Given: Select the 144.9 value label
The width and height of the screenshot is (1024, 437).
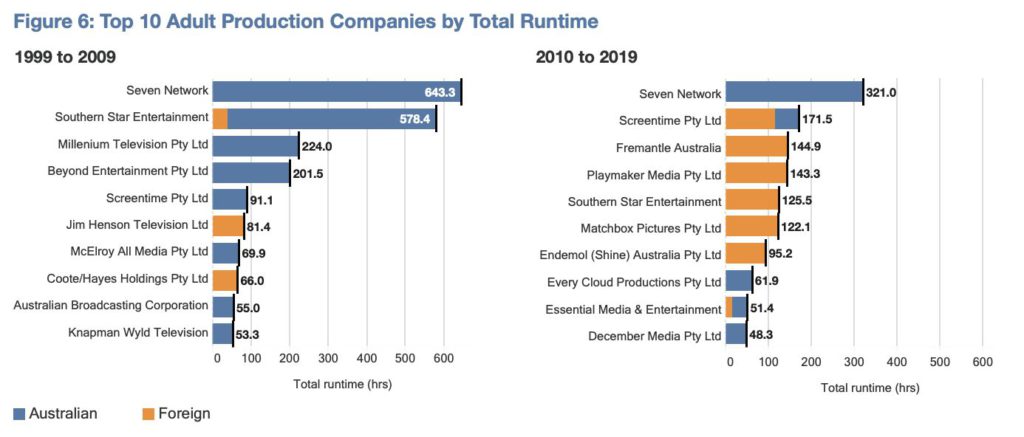Looking at the screenshot, I should (805, 146).
